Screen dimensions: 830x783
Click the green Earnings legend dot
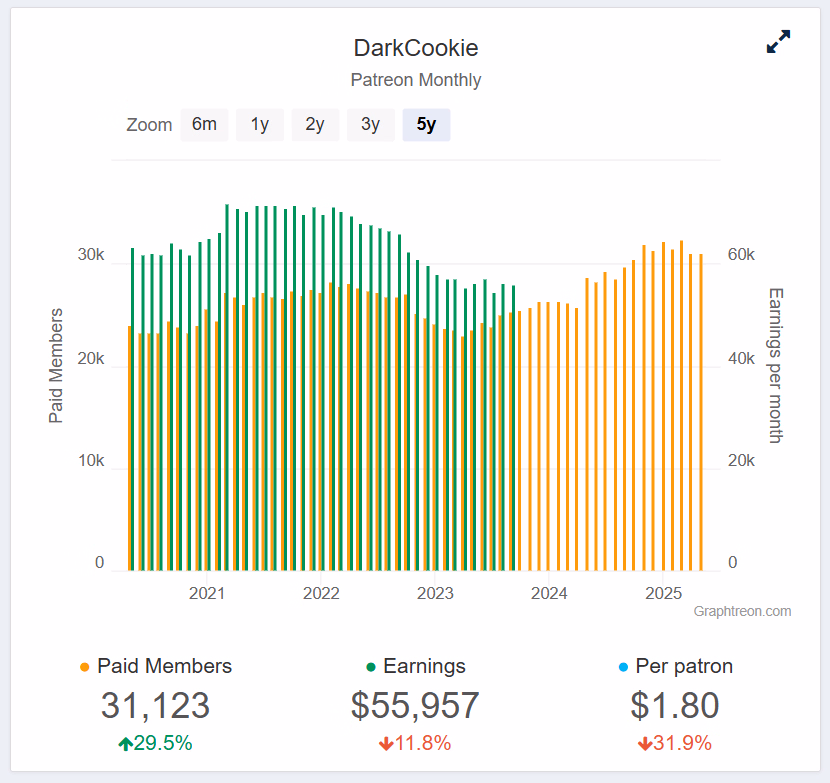point(371,667)
